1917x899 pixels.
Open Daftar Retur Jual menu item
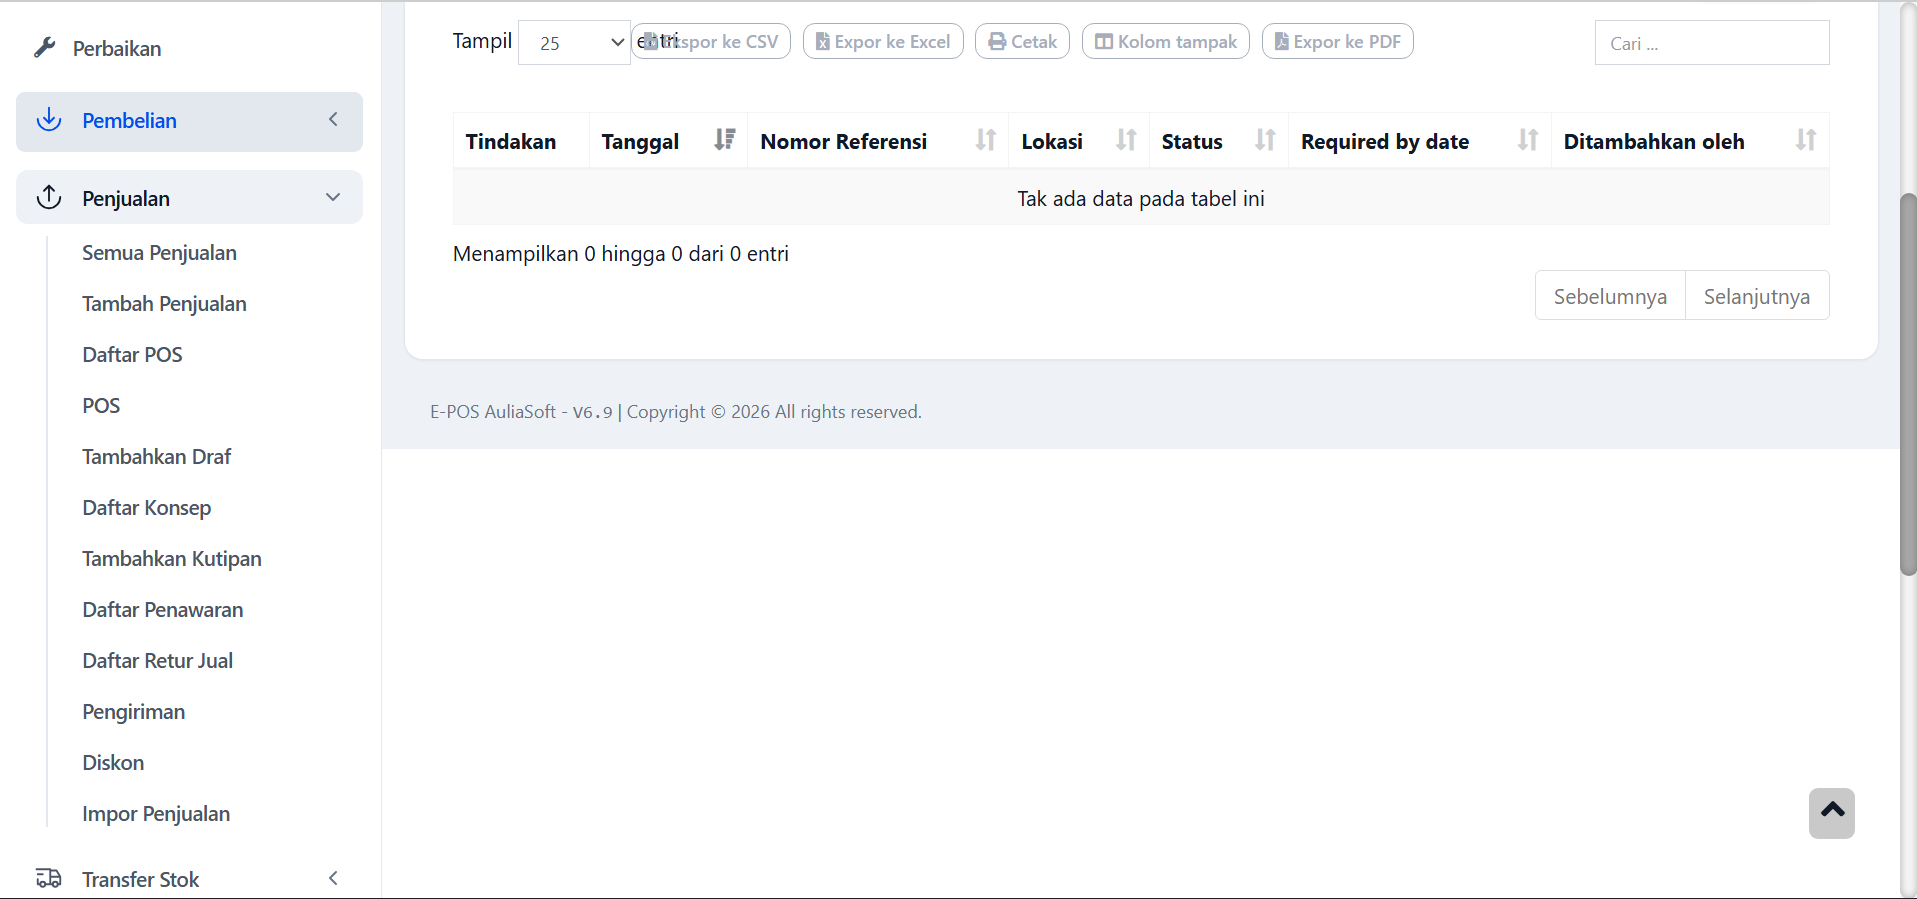point(157,661)
